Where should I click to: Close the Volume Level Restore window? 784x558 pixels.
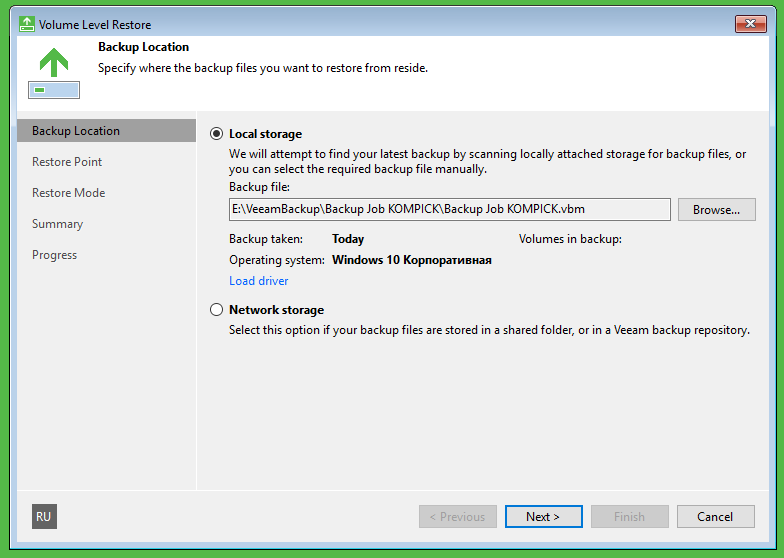pos(749,24)
